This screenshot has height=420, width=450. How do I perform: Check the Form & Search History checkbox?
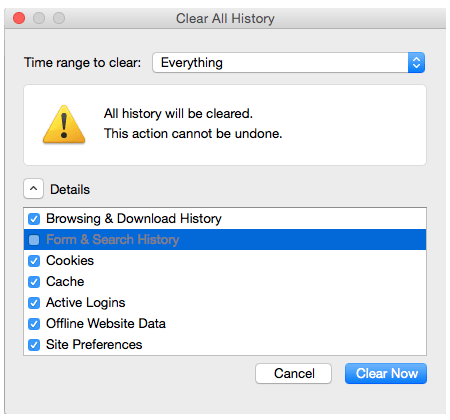pos(34,240)
